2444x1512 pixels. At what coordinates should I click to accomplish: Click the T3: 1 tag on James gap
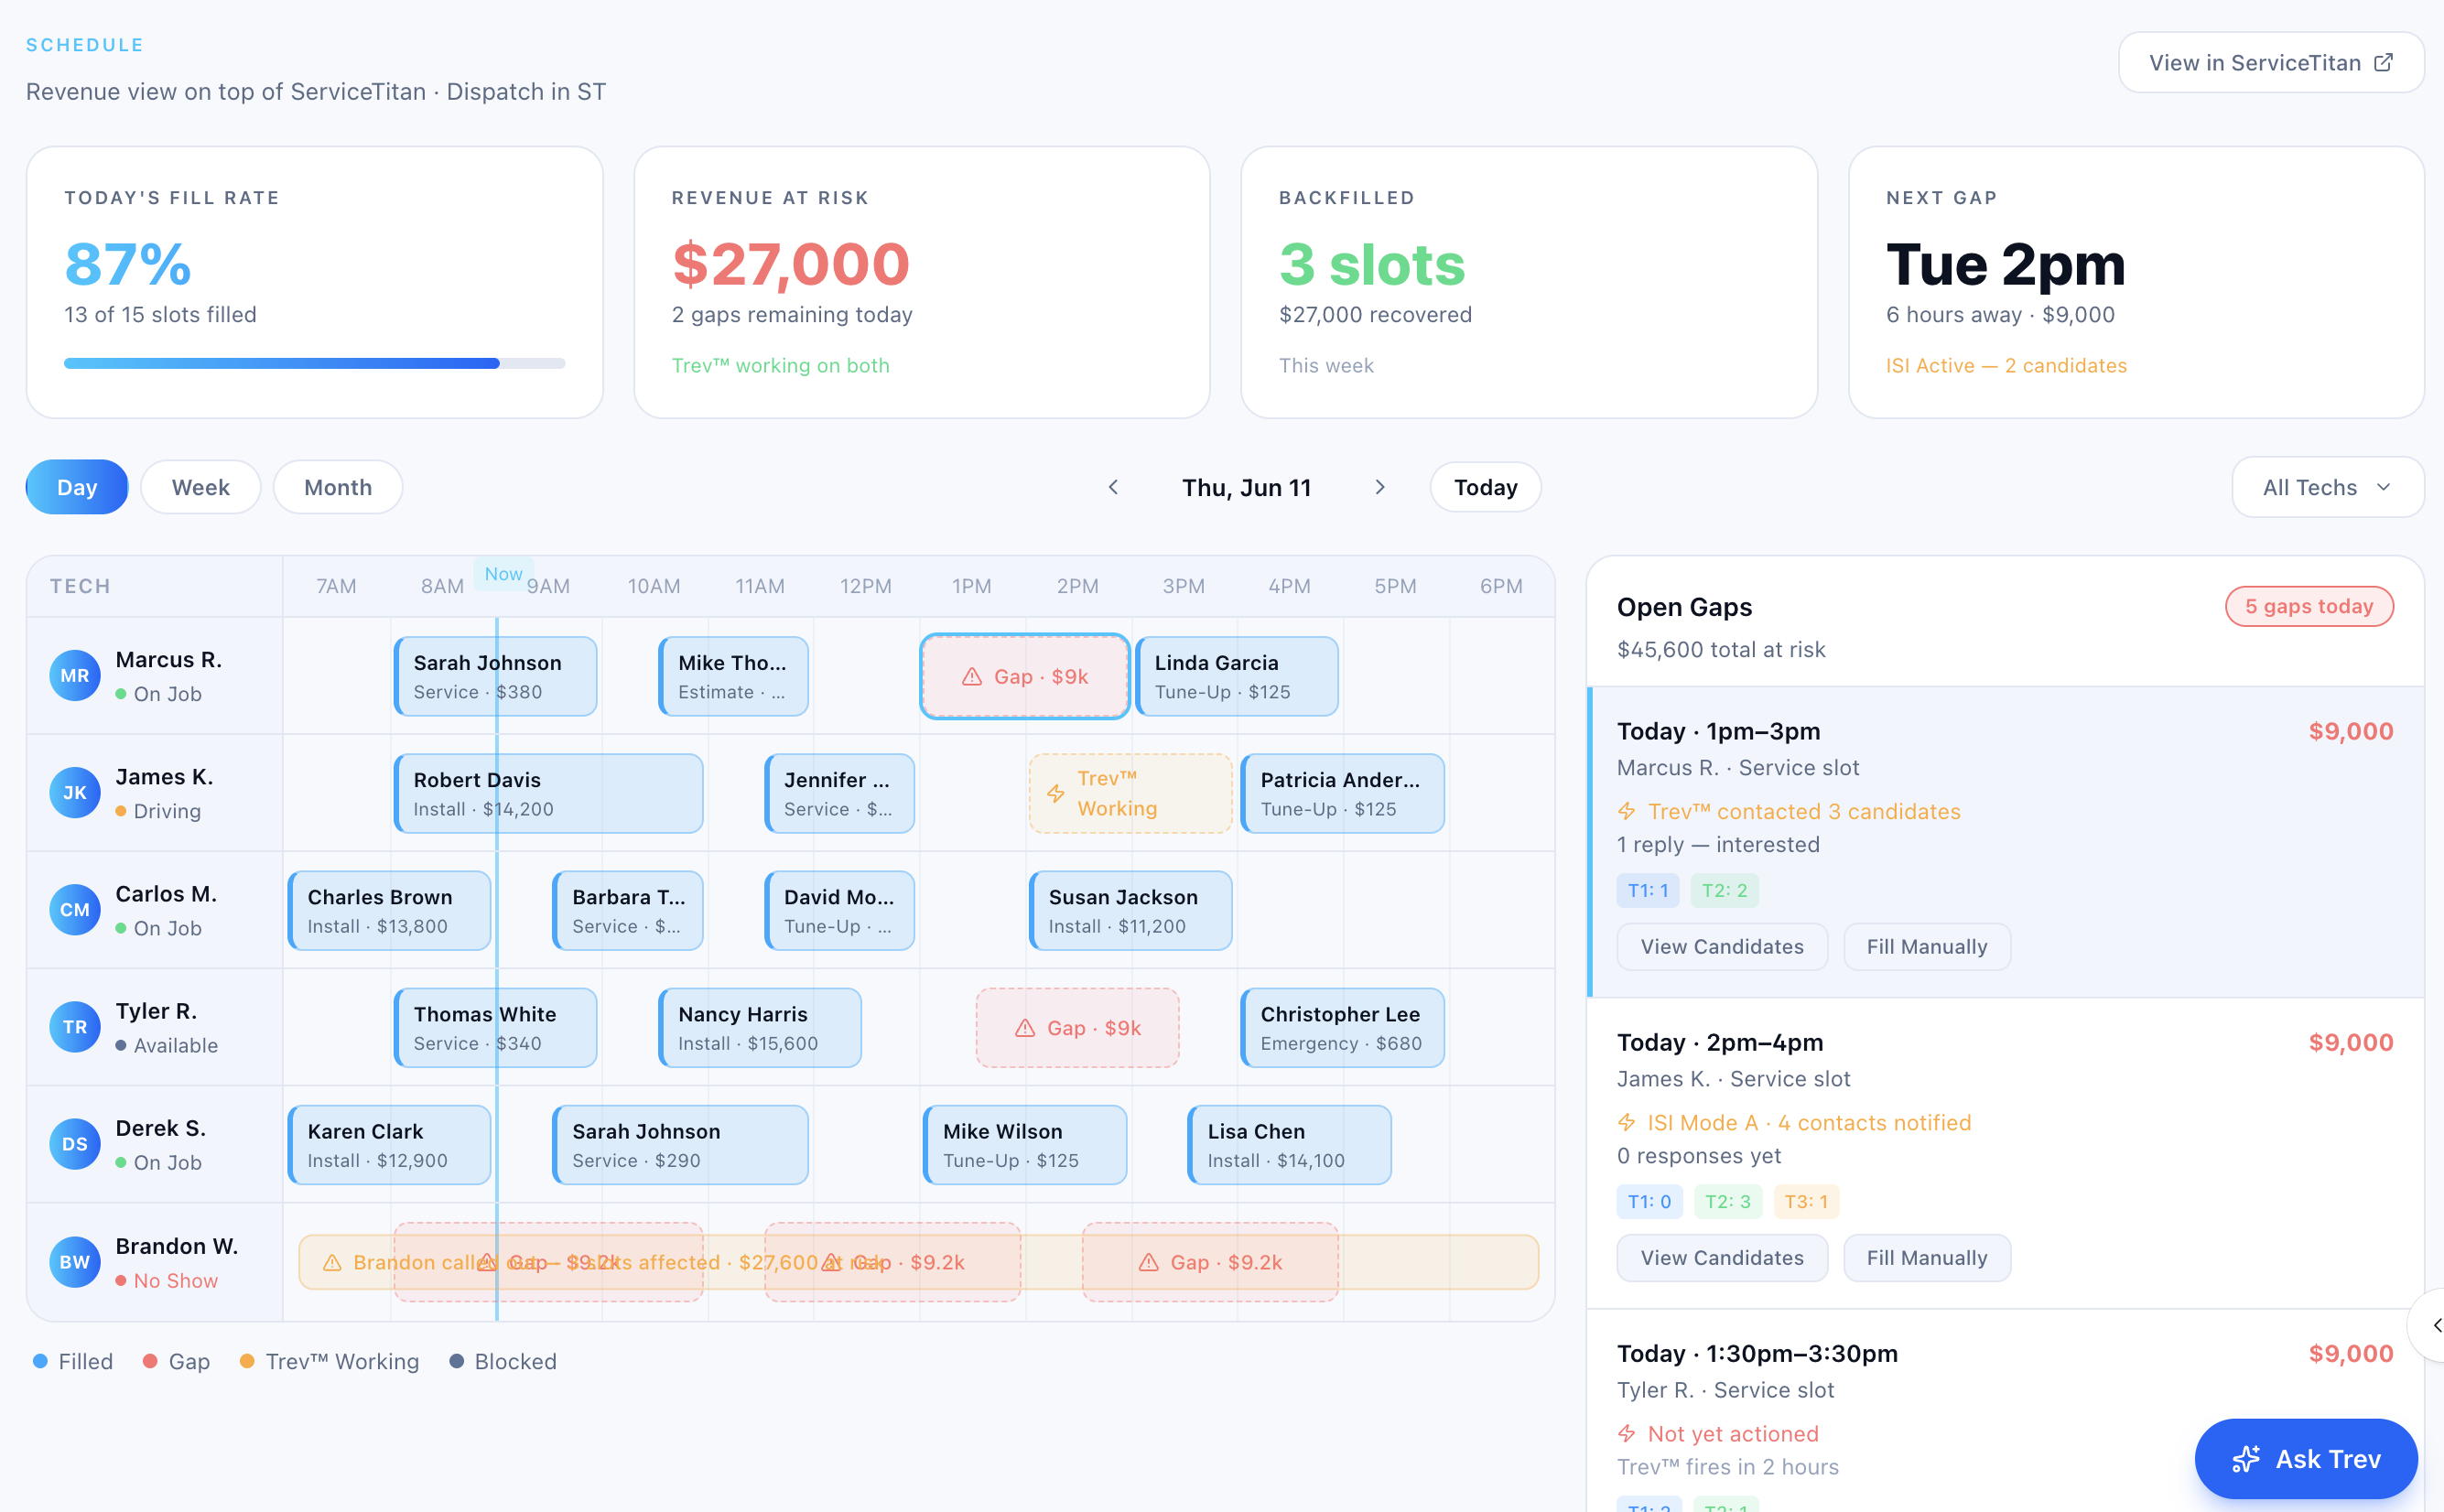[x=1806, y=1201]
